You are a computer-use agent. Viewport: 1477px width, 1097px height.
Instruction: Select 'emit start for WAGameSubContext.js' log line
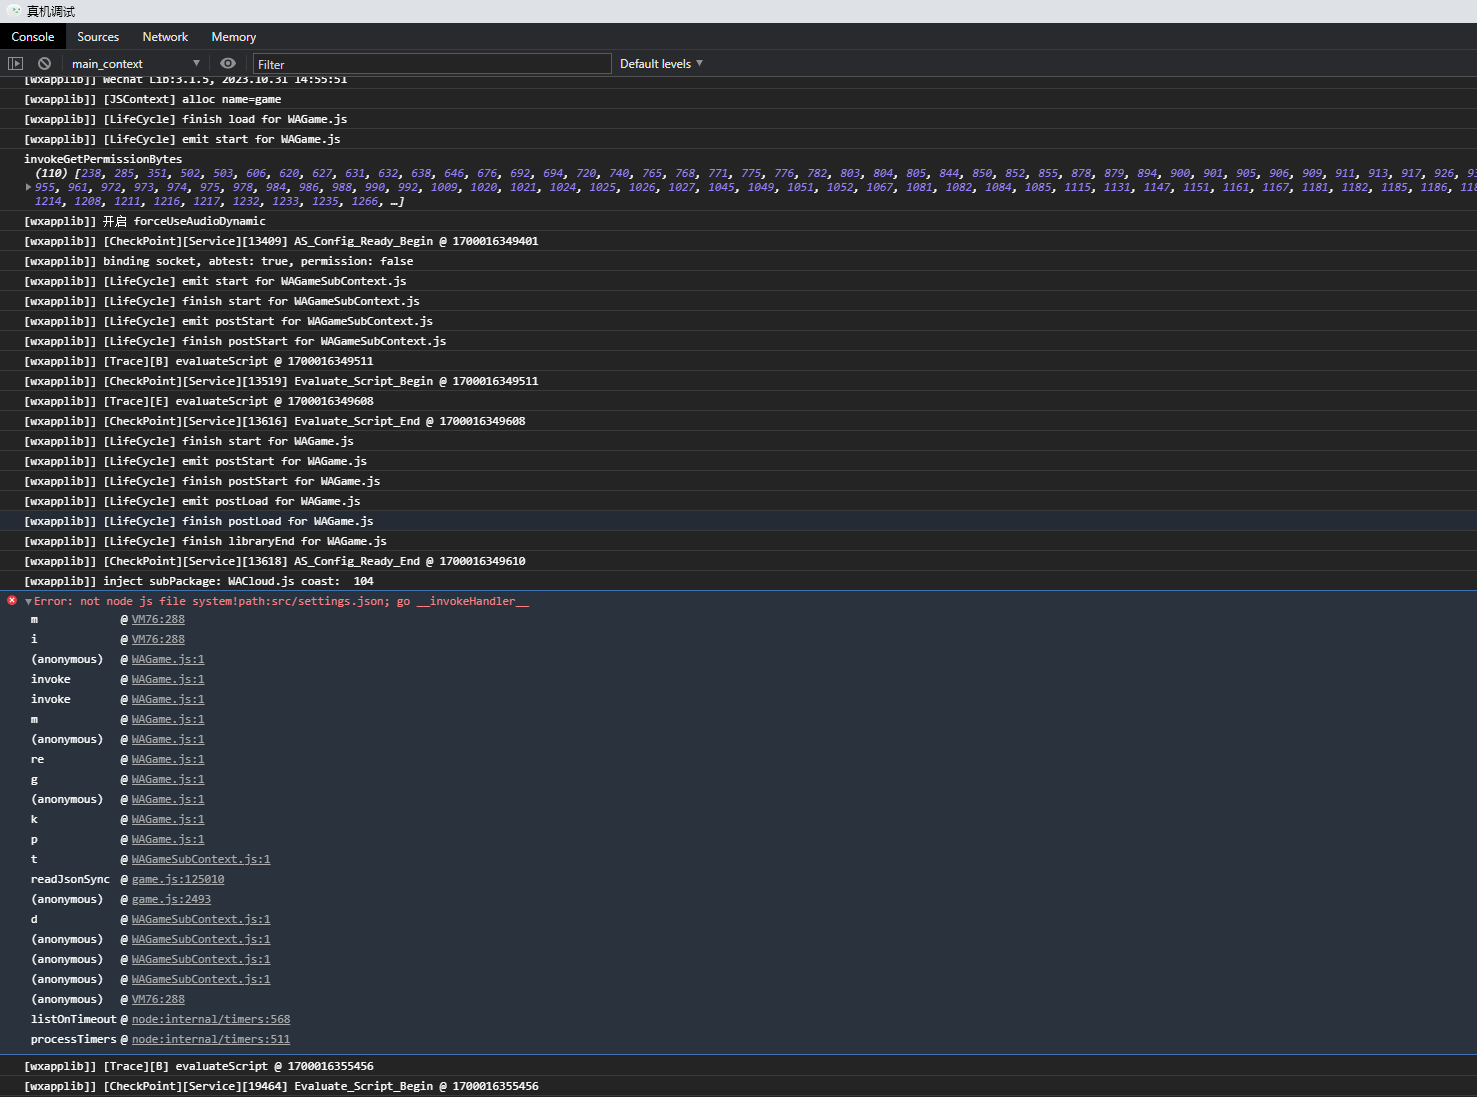click(215, 281)
